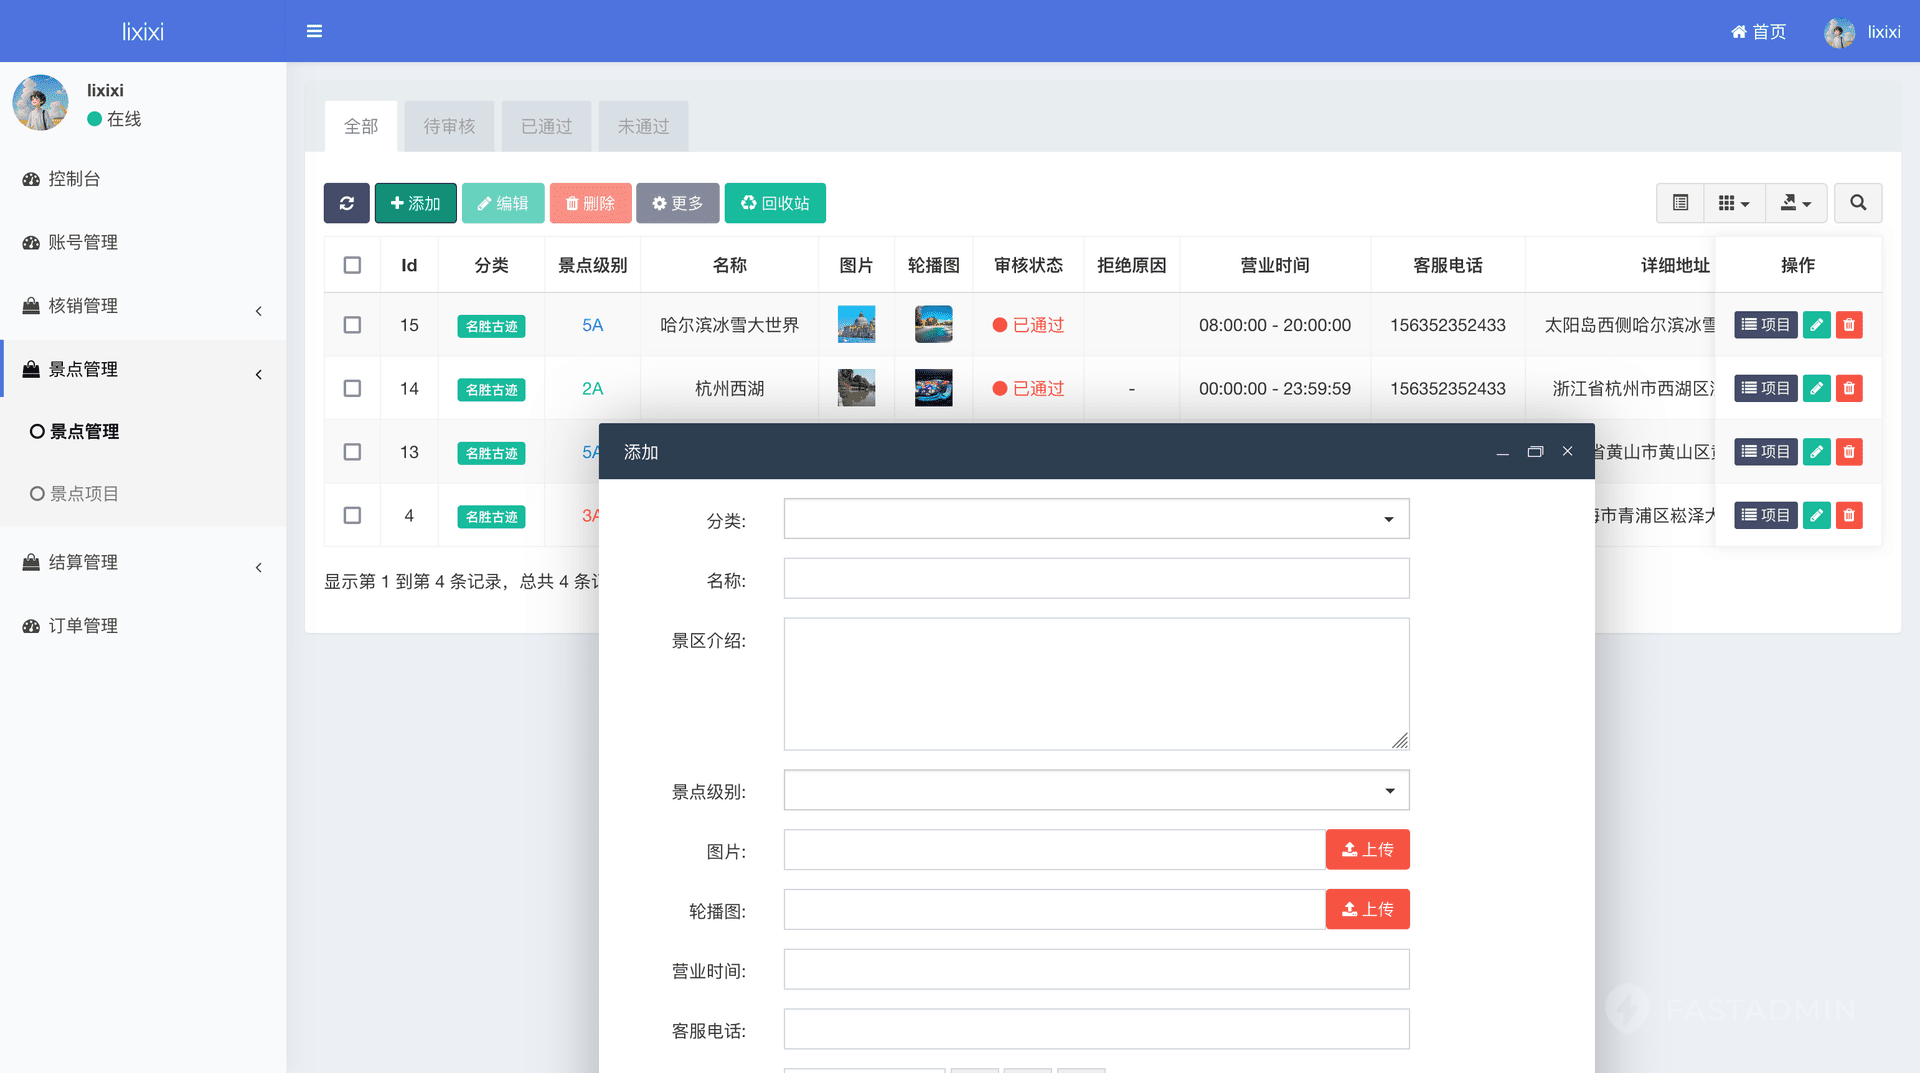
Task: Open 景点项目 in the sidebar
Action: [84, 494]
